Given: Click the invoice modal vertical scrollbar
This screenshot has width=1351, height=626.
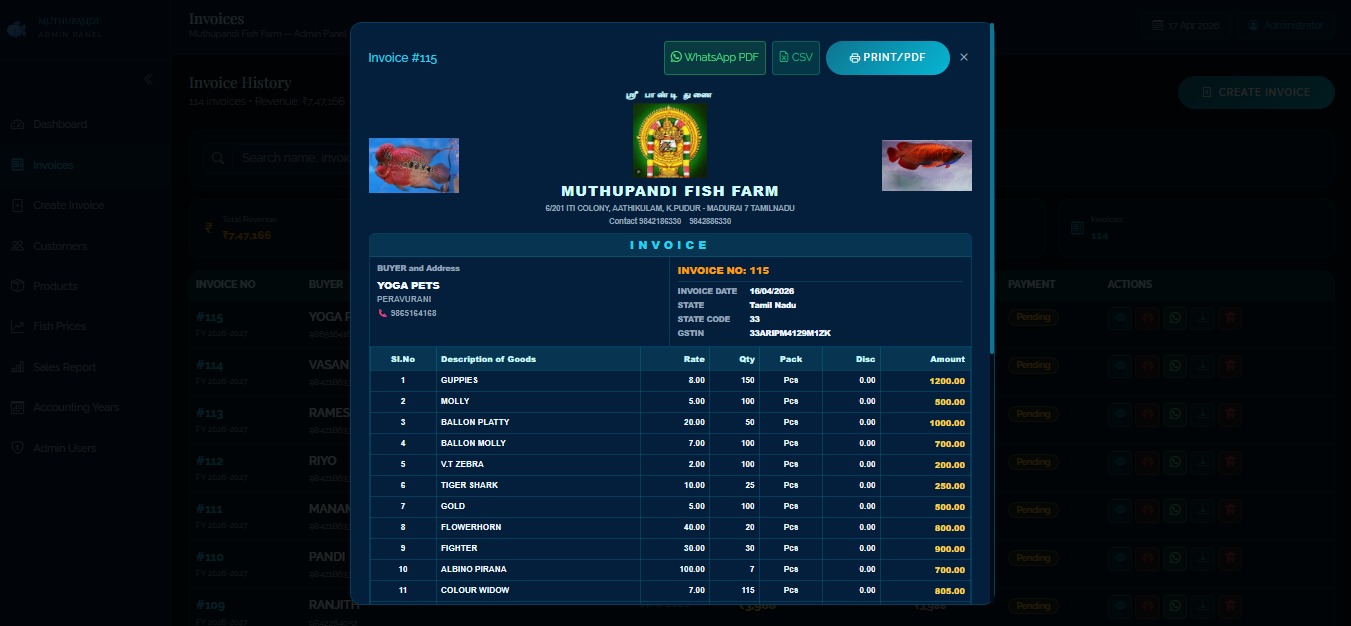Looking at the screenshot, I should pos(991,190).
